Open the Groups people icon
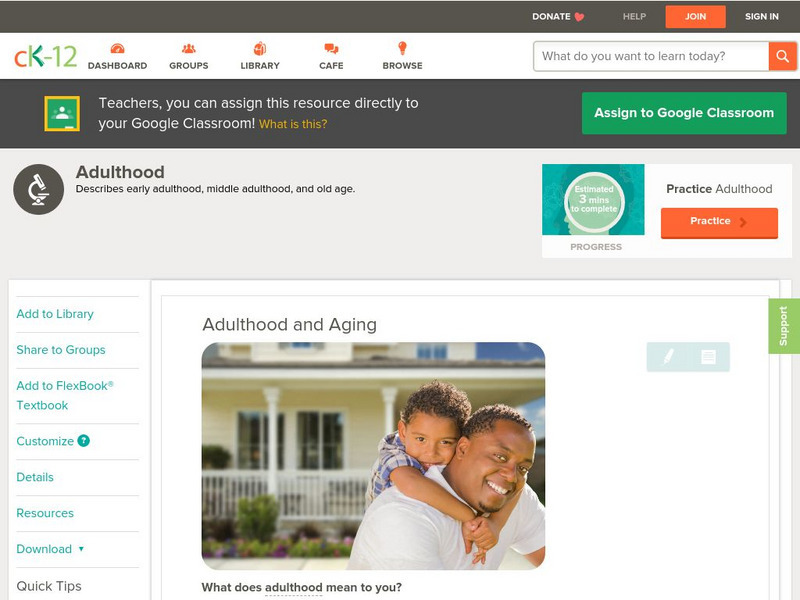Screen dimensions: 800x600 pos(189,48)
